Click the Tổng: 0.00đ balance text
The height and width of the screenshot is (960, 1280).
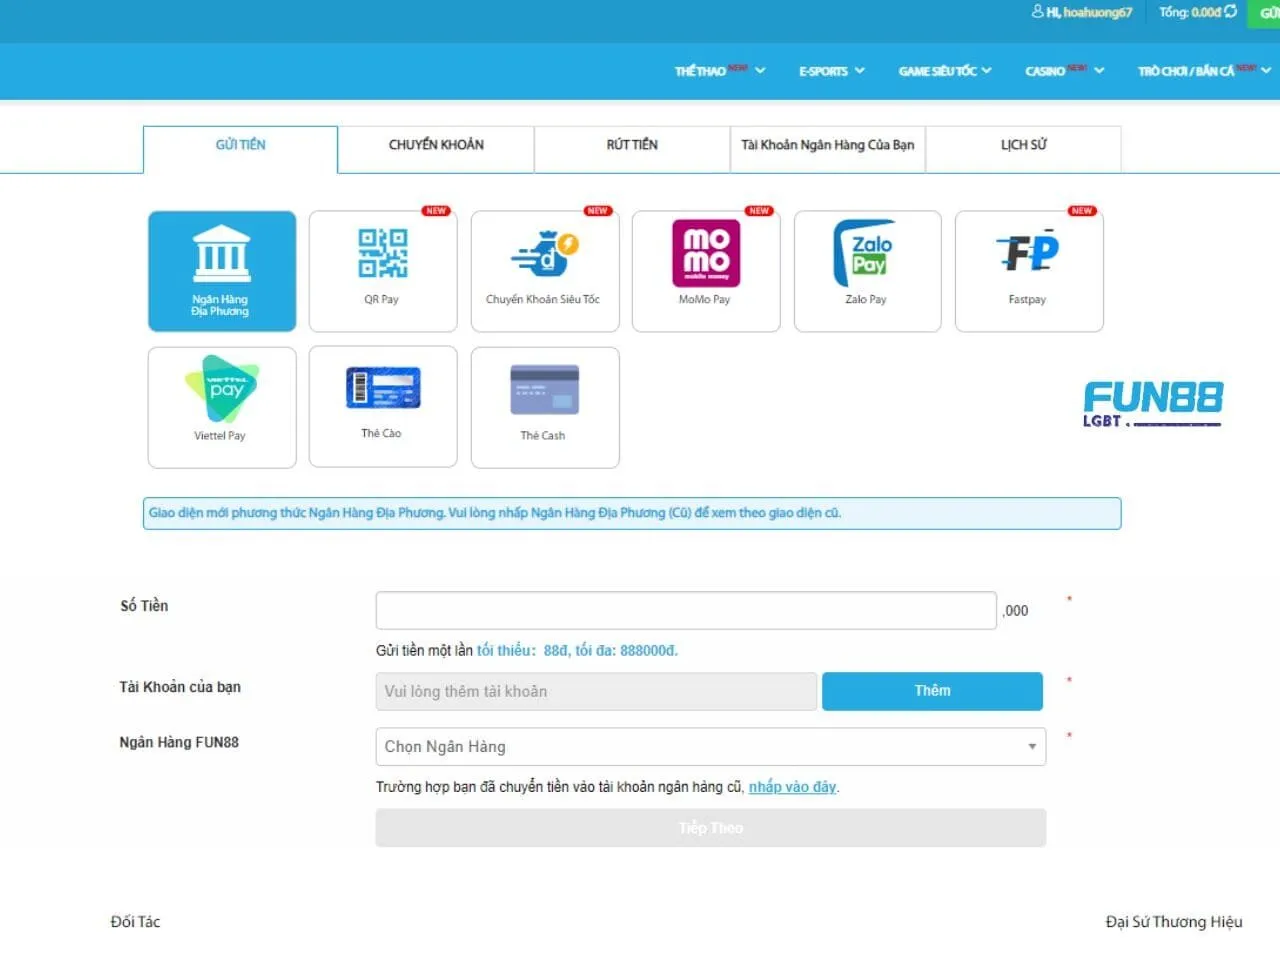point(1190,12)
